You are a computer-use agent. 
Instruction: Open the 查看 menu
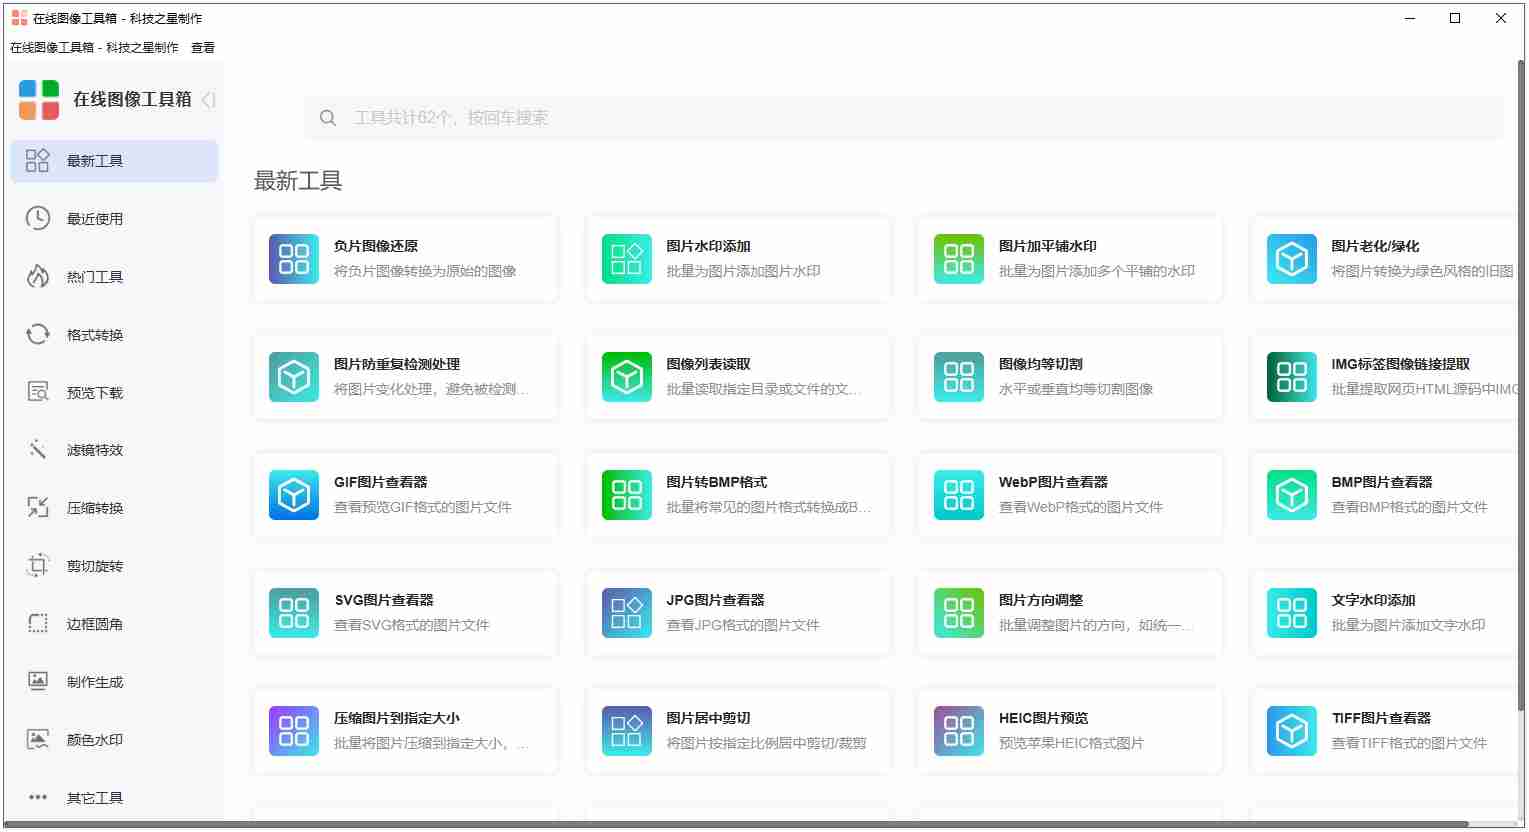click(x=203, y=47)
